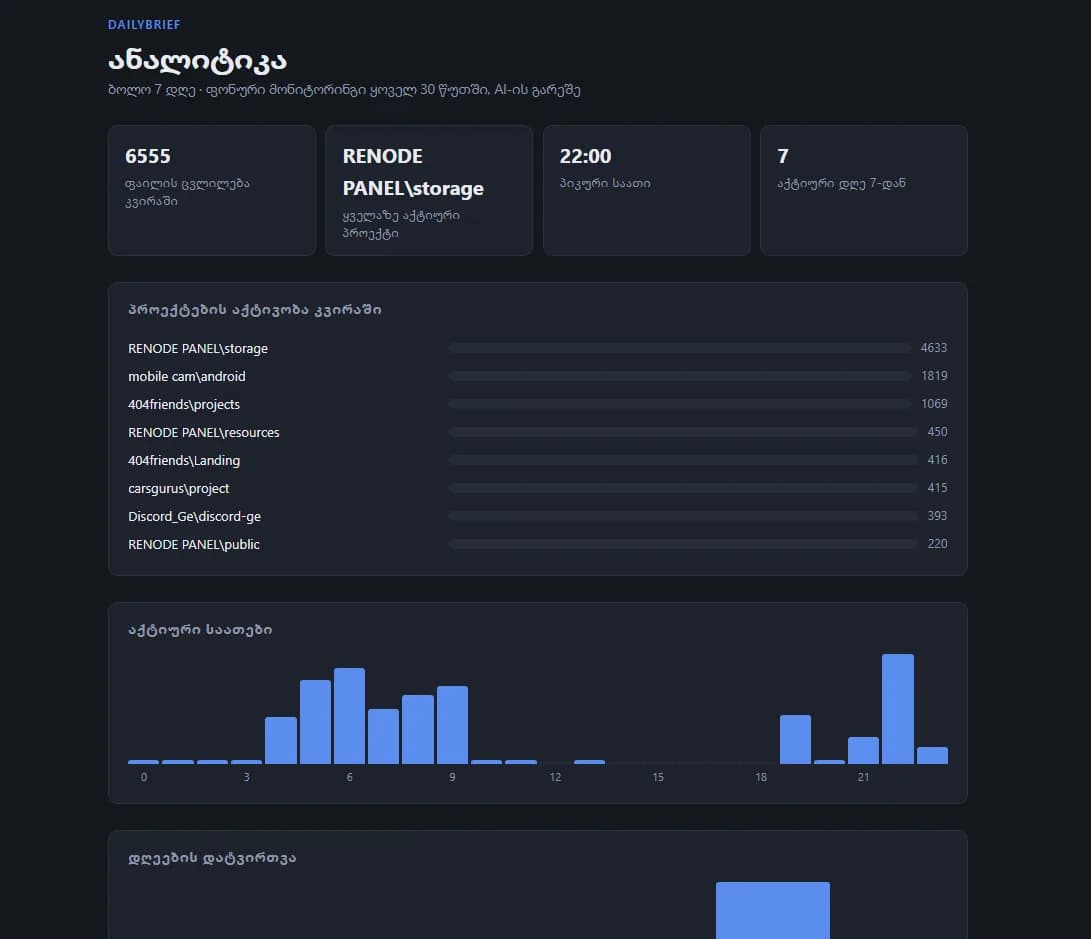Select the RENODE PANEL\storage row in project list

click(x=537, y=348)
